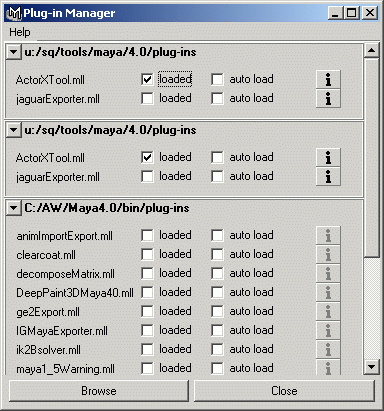Click the scrollbar down arrow
This screenshot has height=411, width=384.
point(371,367)
